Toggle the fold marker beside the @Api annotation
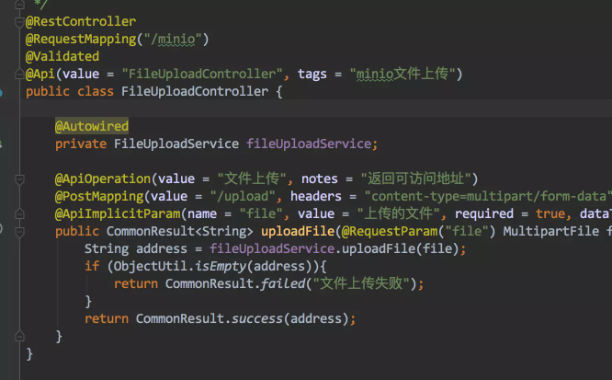 point(20,74)
